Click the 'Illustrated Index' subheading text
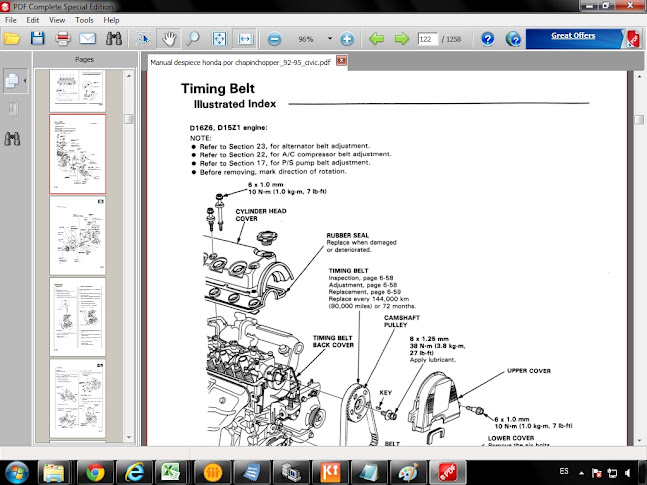The height and width of the screenshot is (485, 647). pyautogui.click(x=235, y=104)
